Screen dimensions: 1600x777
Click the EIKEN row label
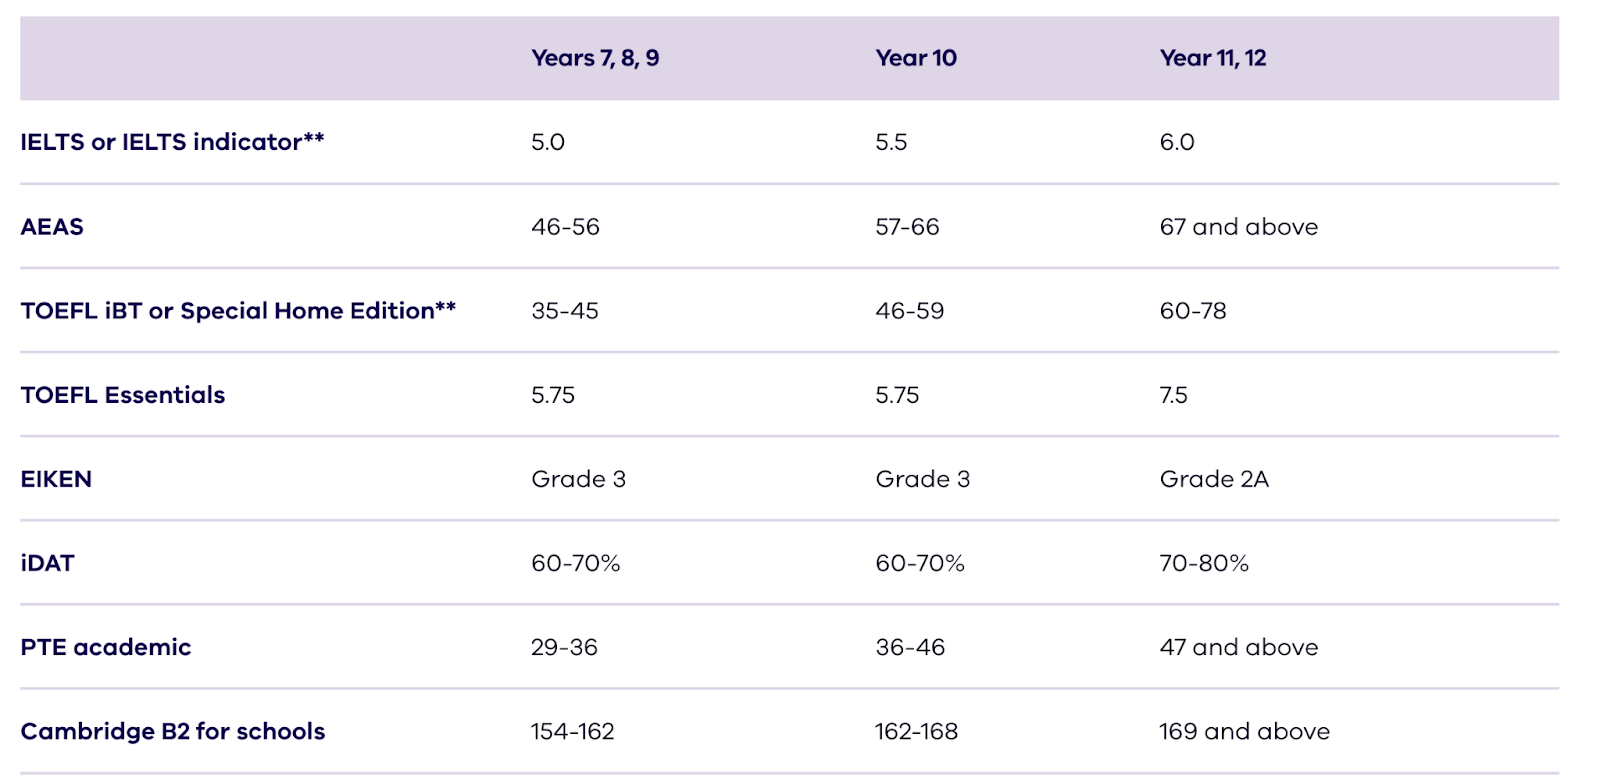(x=56, y=479)
